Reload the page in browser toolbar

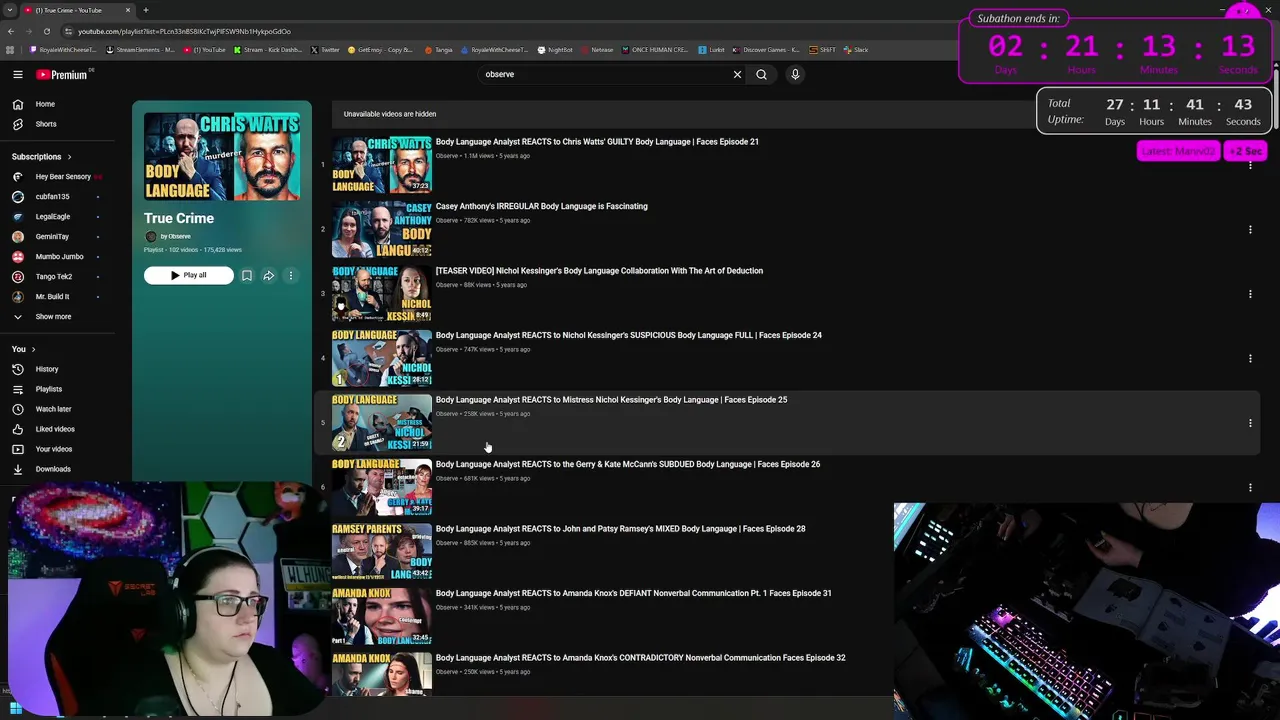pos(46,31)
